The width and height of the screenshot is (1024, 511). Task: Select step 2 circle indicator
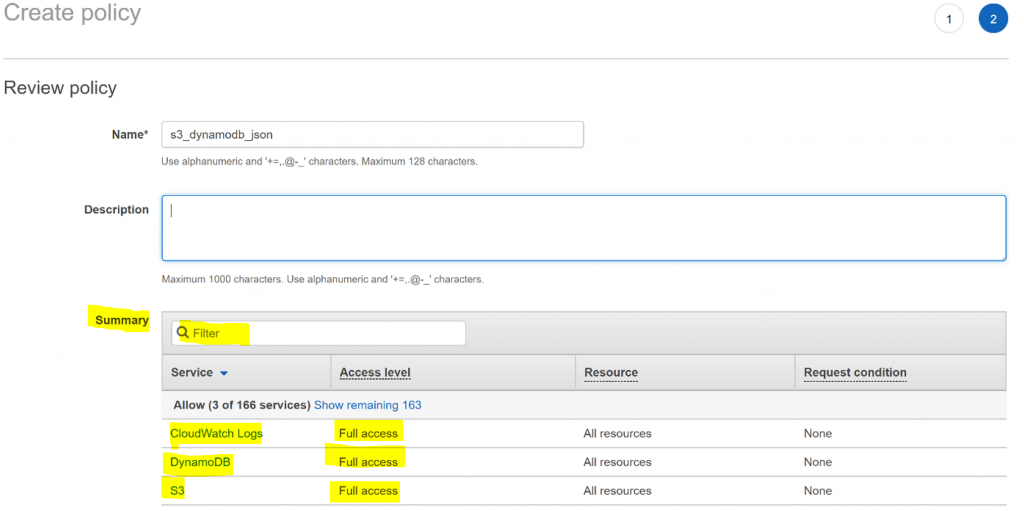[x=993, y=19]
